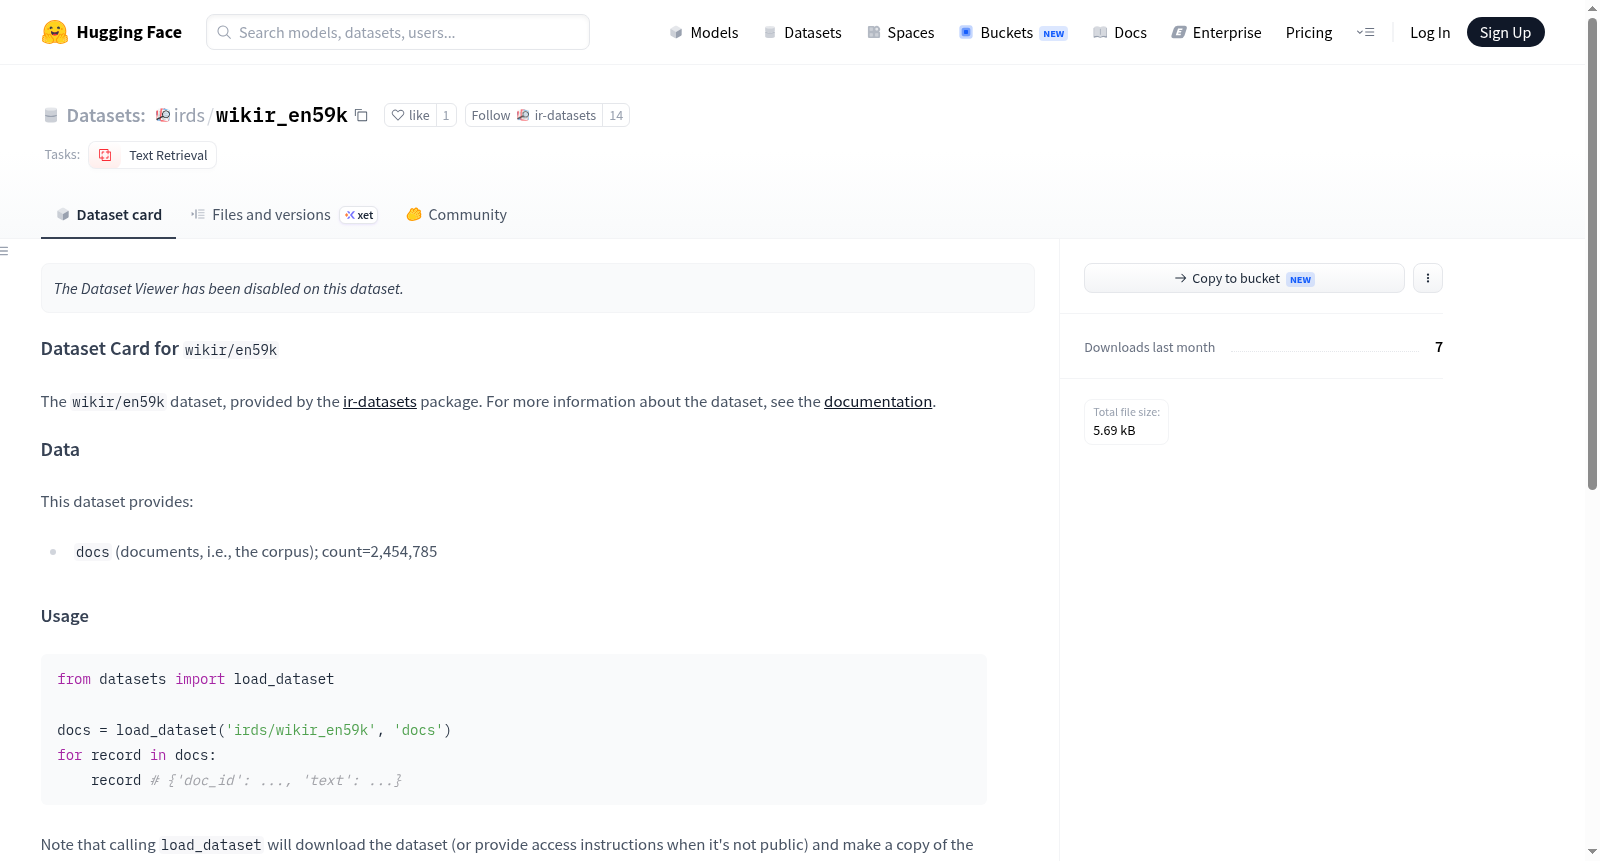Click the Sign Up button
This screenshot has height=861, width=1600.
pyautogui.click(x=1505, y=32)
